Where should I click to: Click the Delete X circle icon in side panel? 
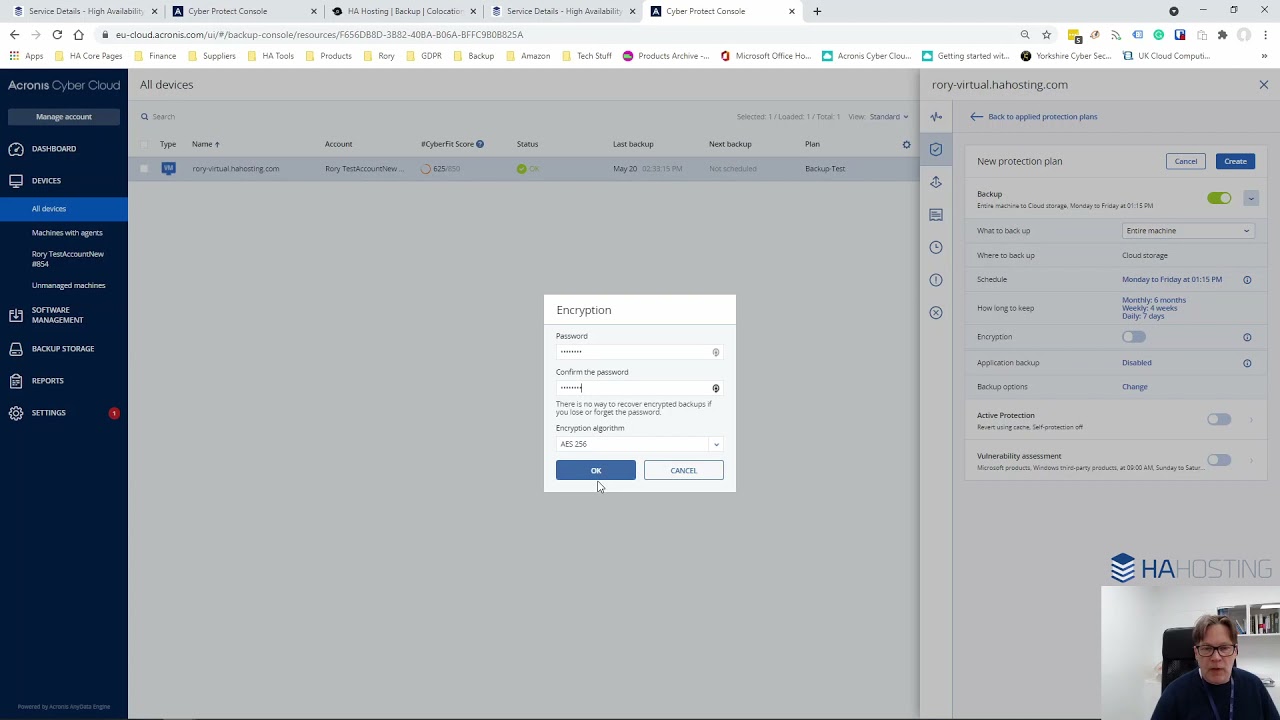coord(936,313)
